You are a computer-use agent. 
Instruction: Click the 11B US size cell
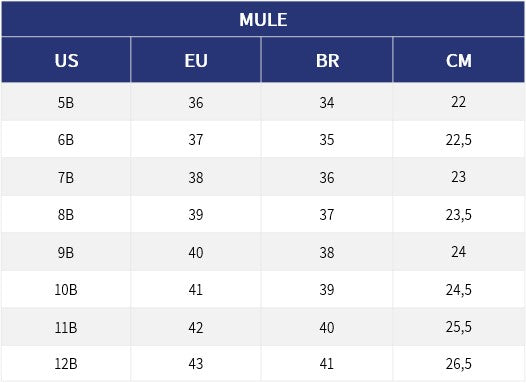tap(66, 327)
